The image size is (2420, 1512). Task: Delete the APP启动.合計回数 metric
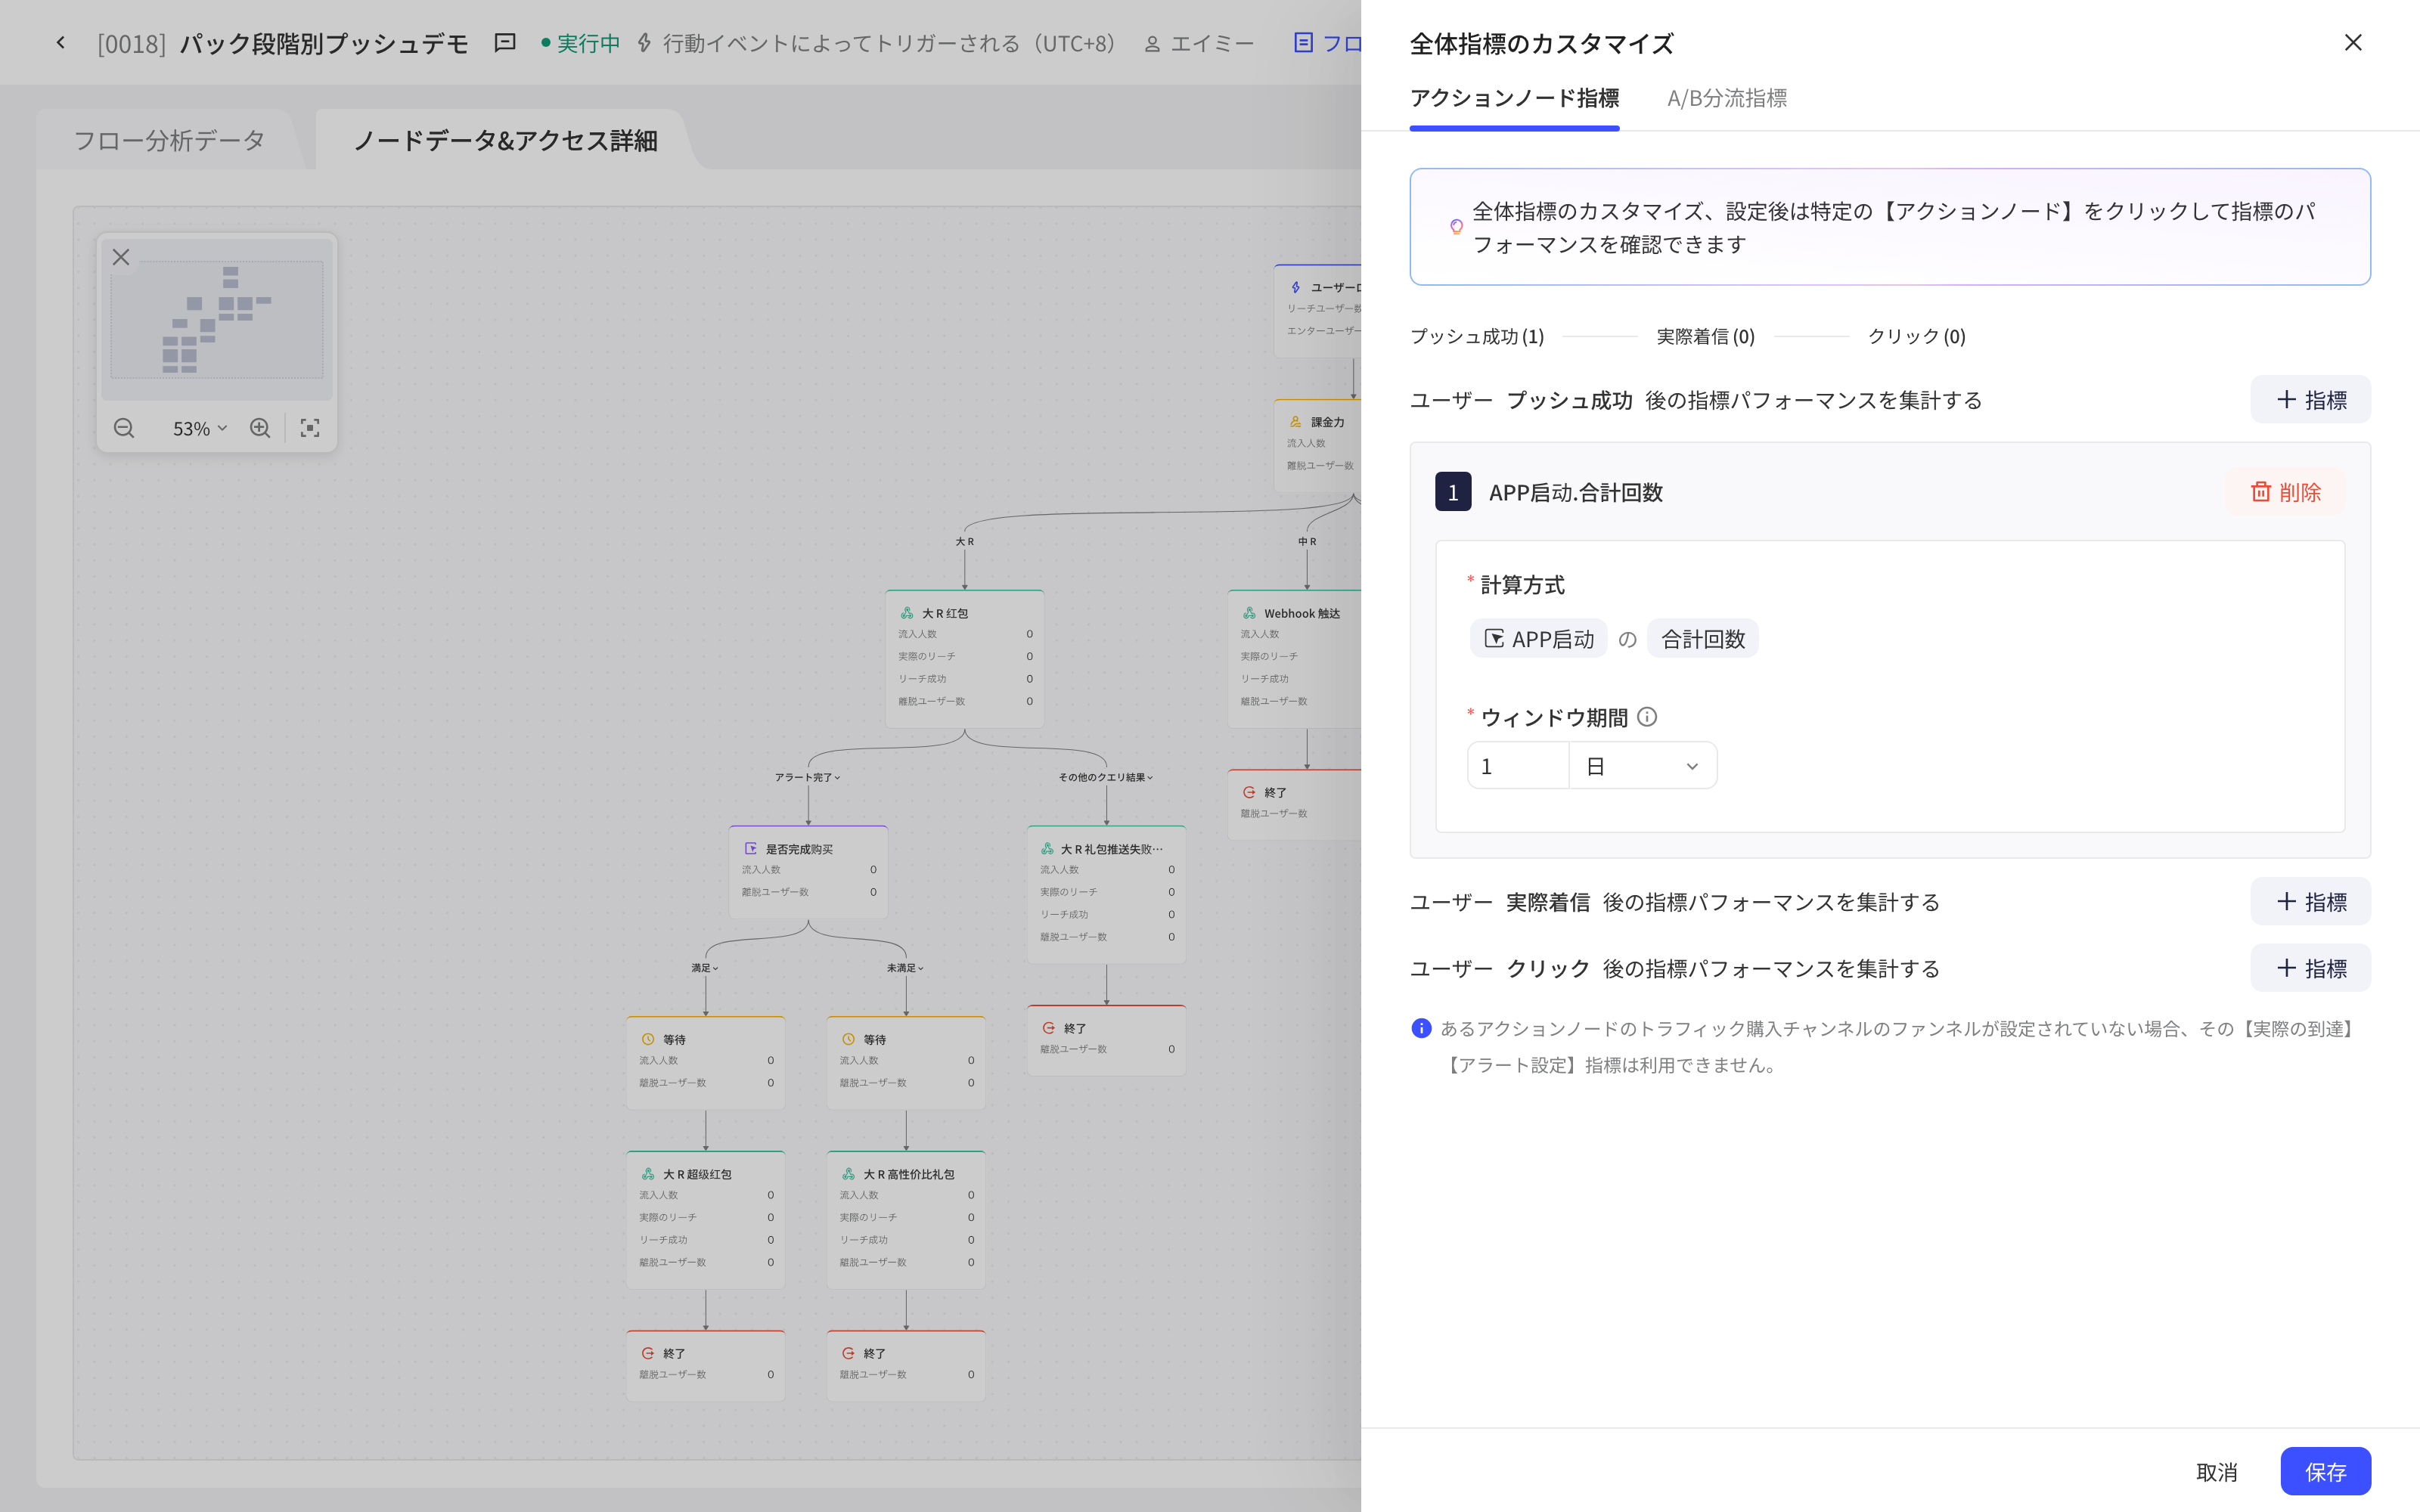pyautogui.click(x=2285, y=492)
